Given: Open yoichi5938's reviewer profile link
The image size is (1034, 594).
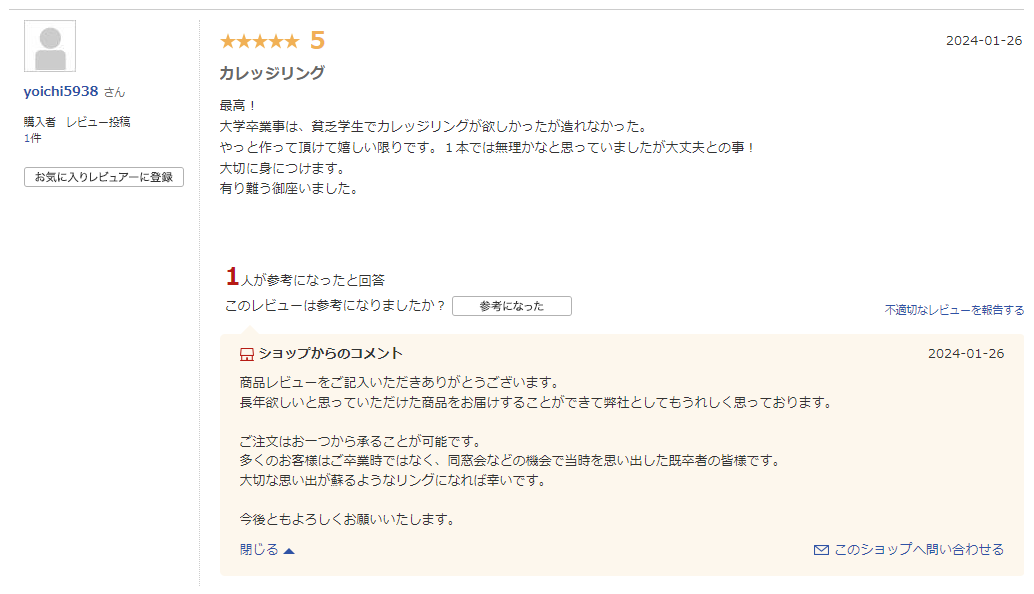Looking at the screenshot, I should click(61, 91).
